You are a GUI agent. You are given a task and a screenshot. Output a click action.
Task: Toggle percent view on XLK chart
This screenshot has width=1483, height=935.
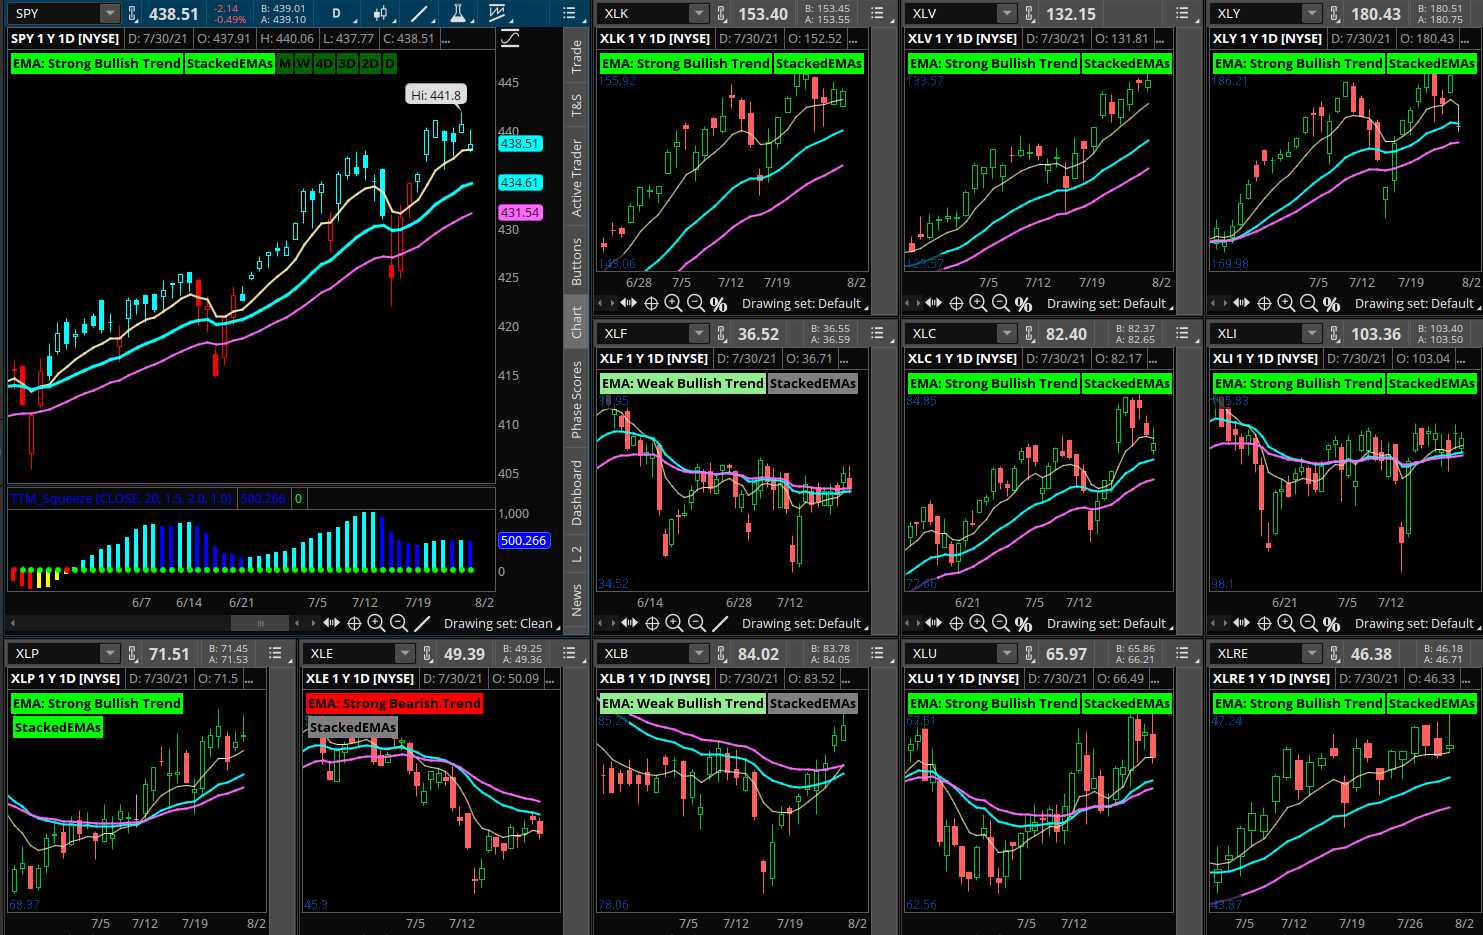tap(719, 304)
